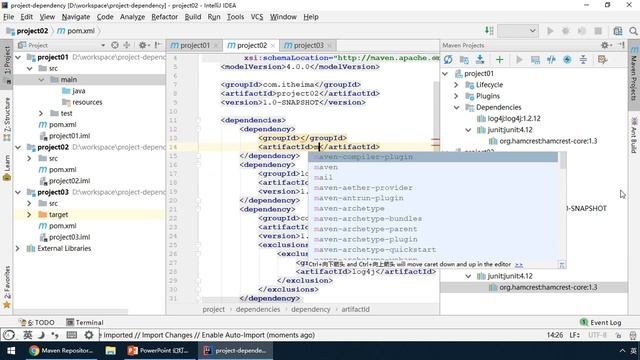
Task: Click artifactId in the editor breadcrumb
Action: pyautogui.click(x=355, y=309)
